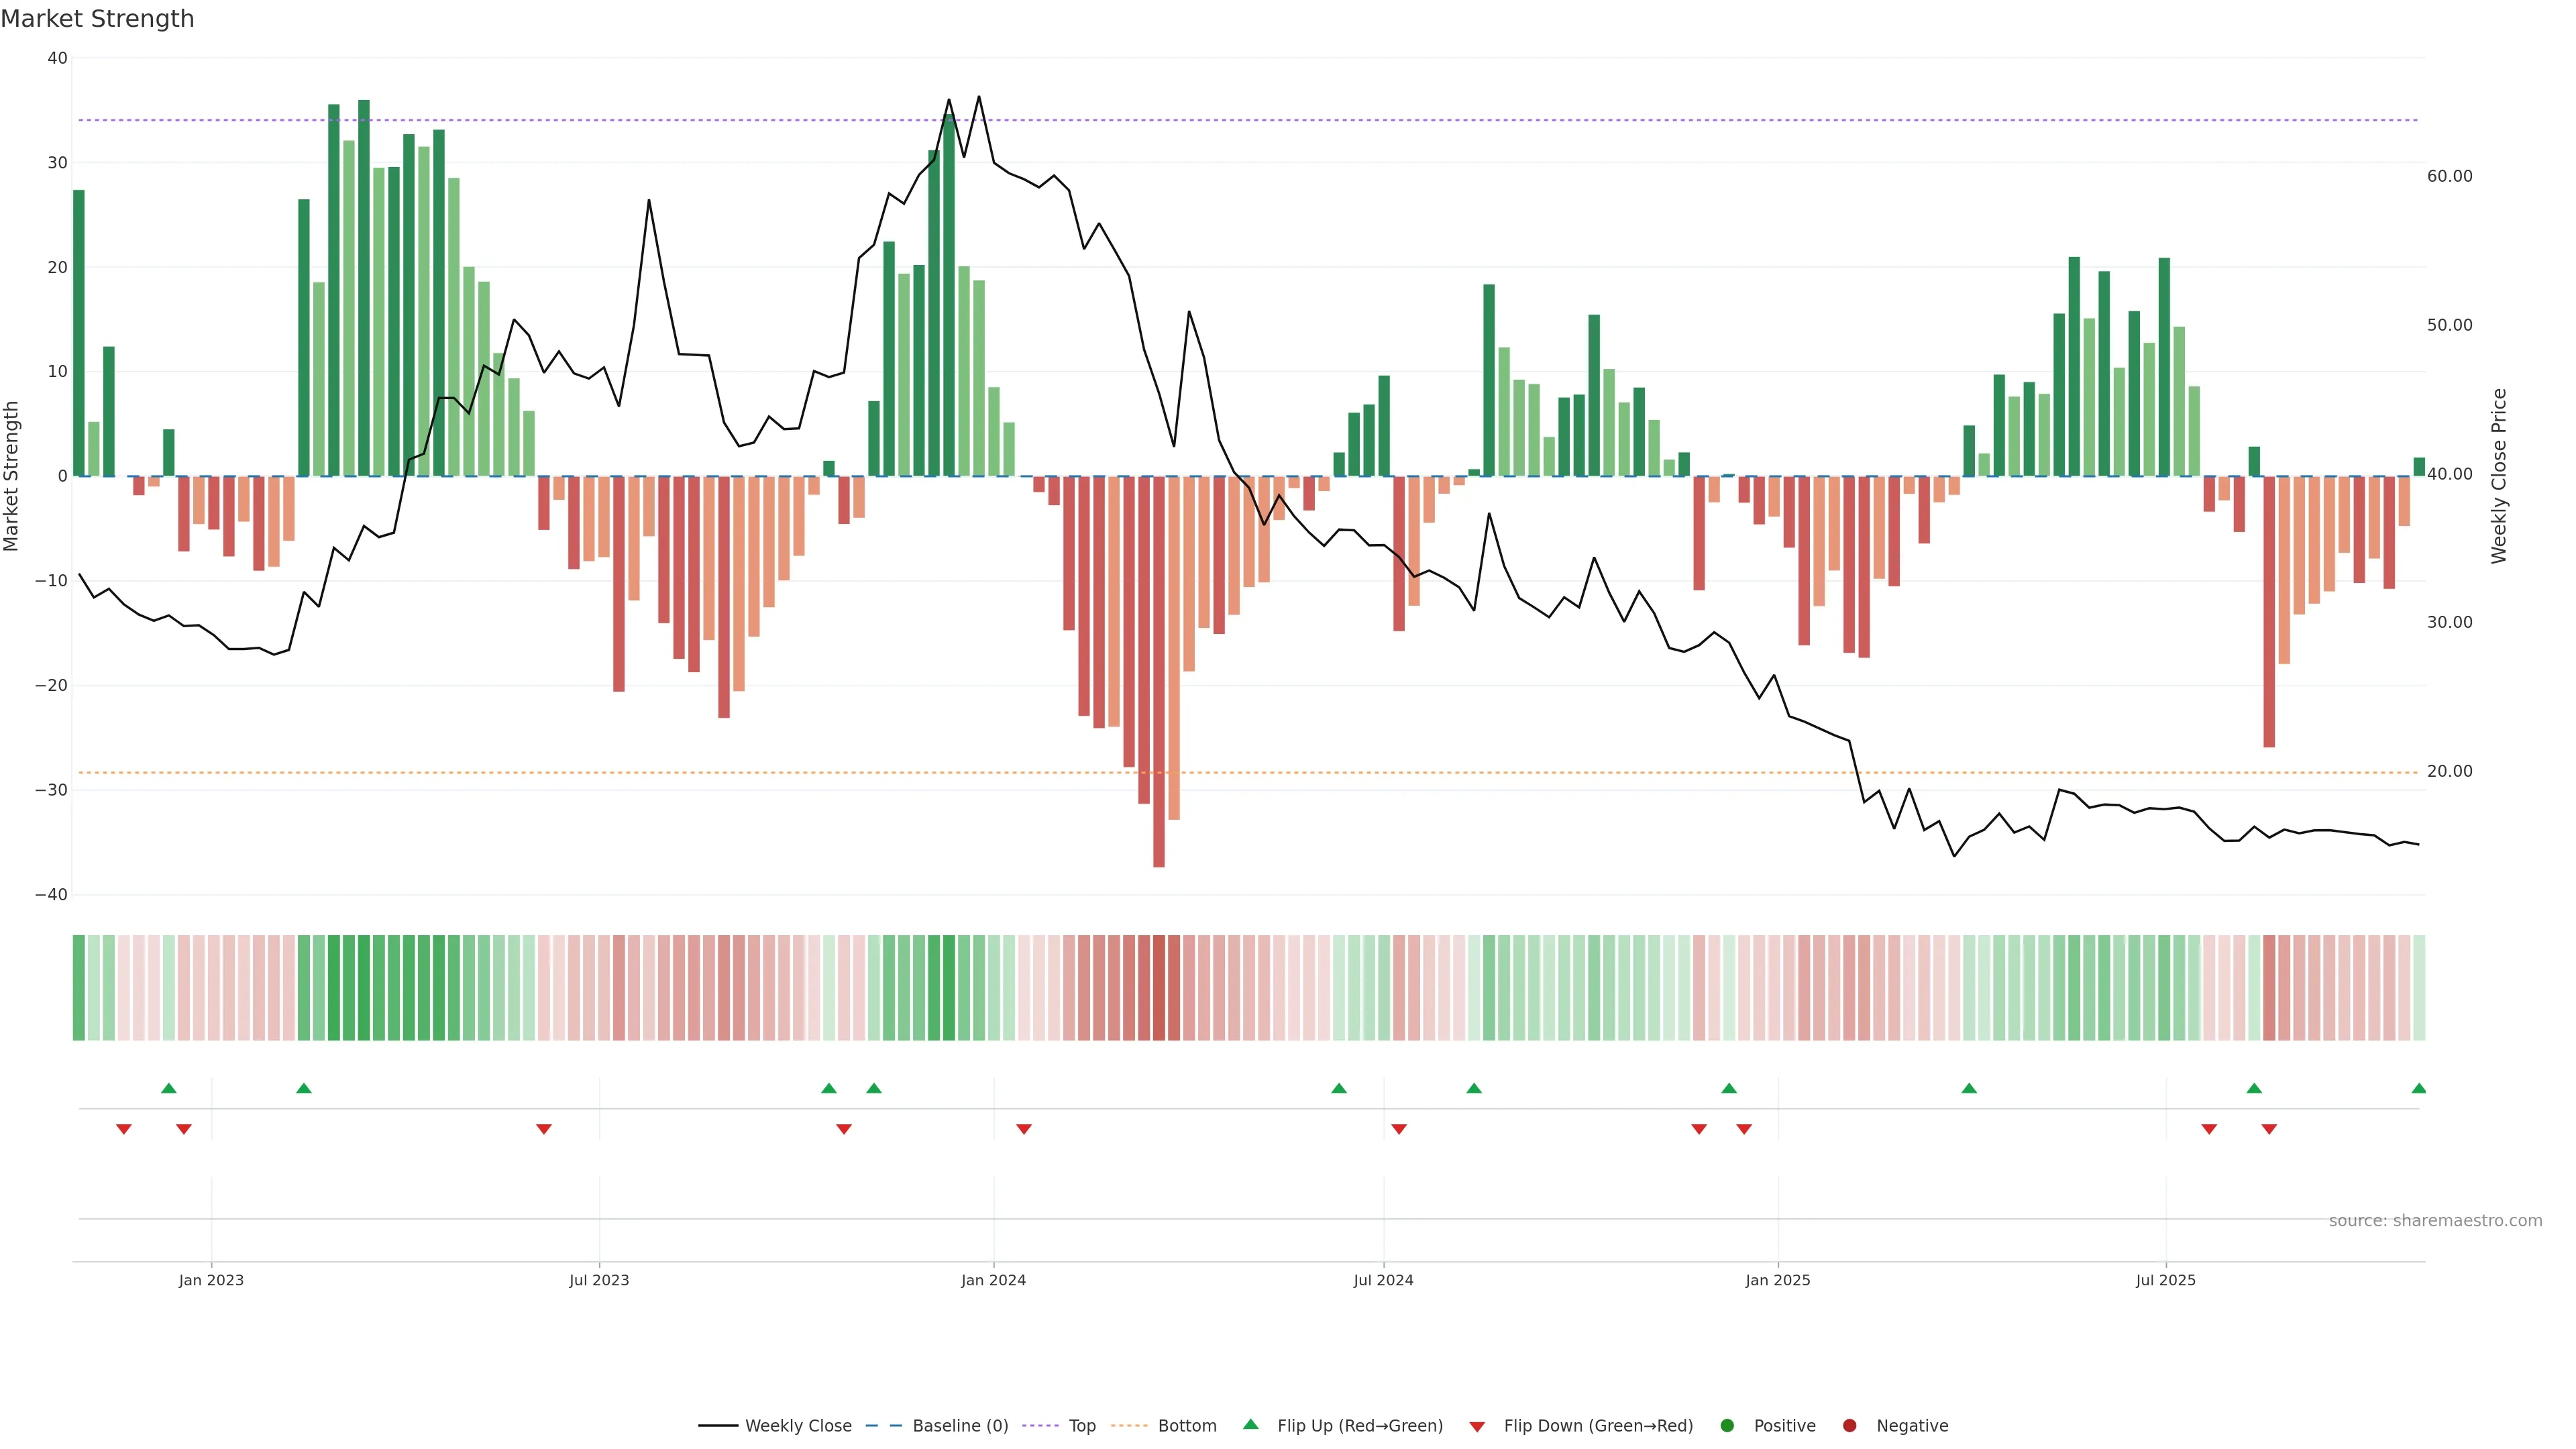Image resolution: width=2576 pixels, height=1449 pixels.
Task: Click the Jul 2025 x-axis label
Action: pyautogui.click(x=2165, y=1280)
